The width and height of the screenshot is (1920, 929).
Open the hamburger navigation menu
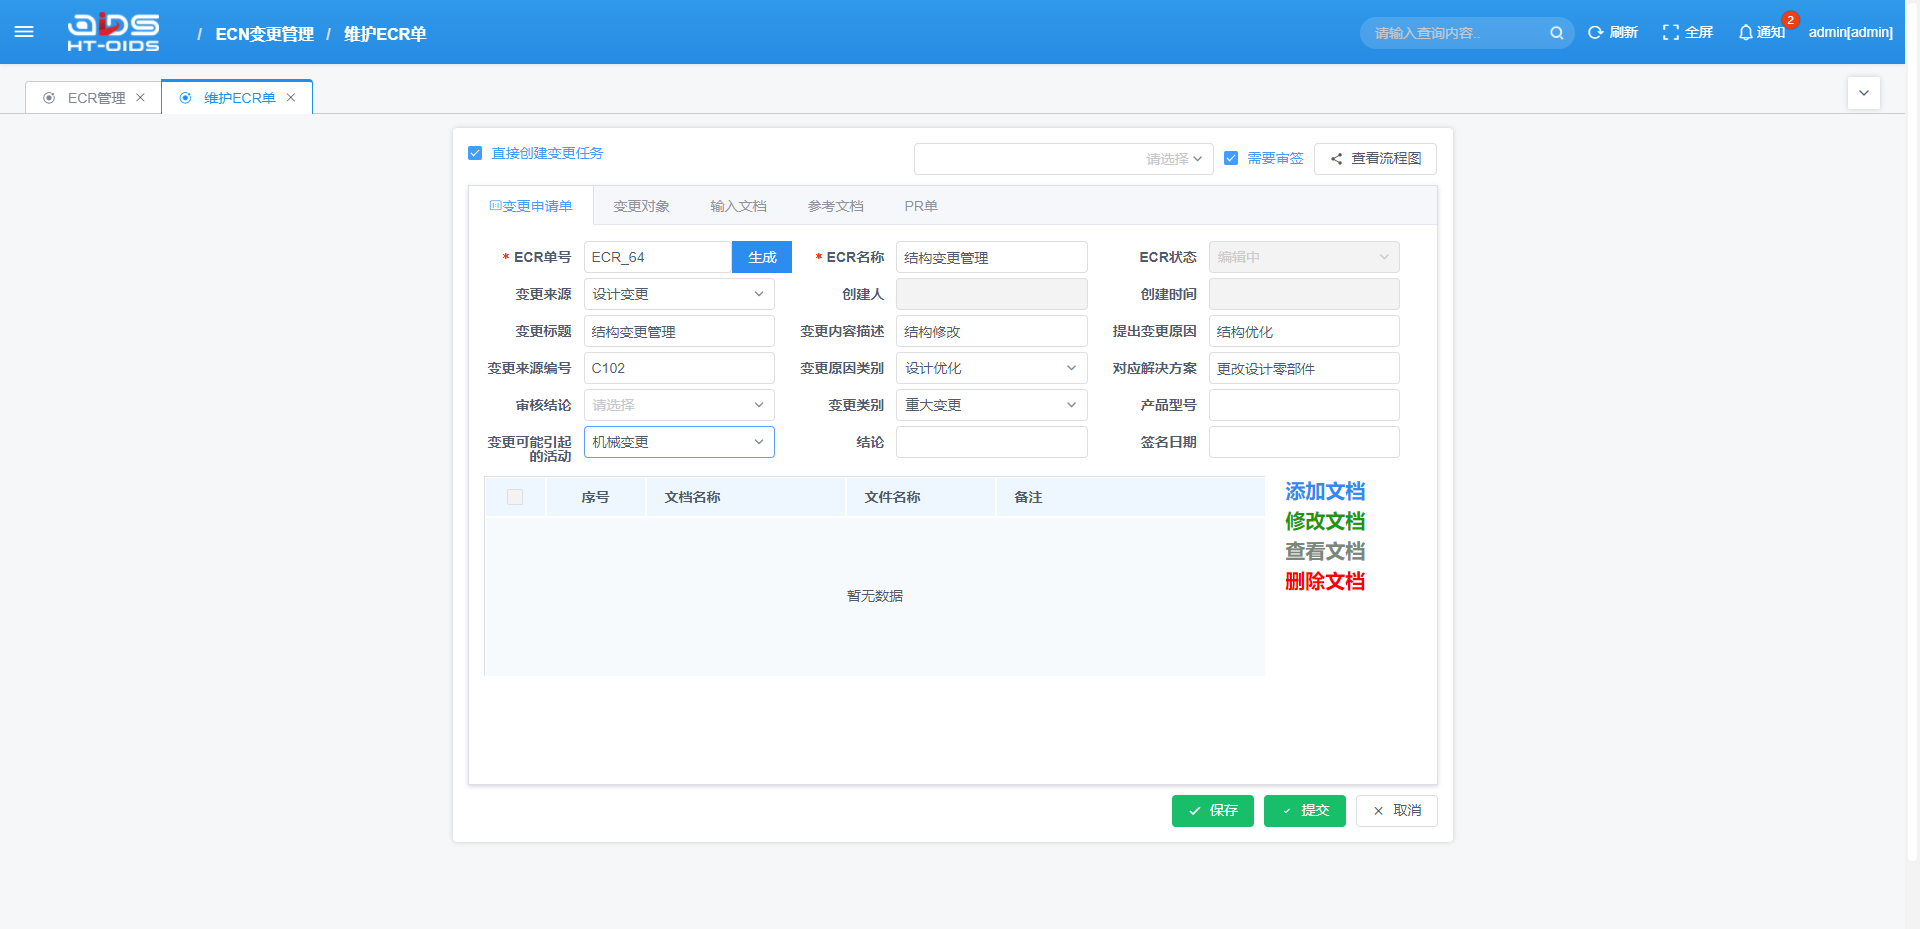[24, 31]
